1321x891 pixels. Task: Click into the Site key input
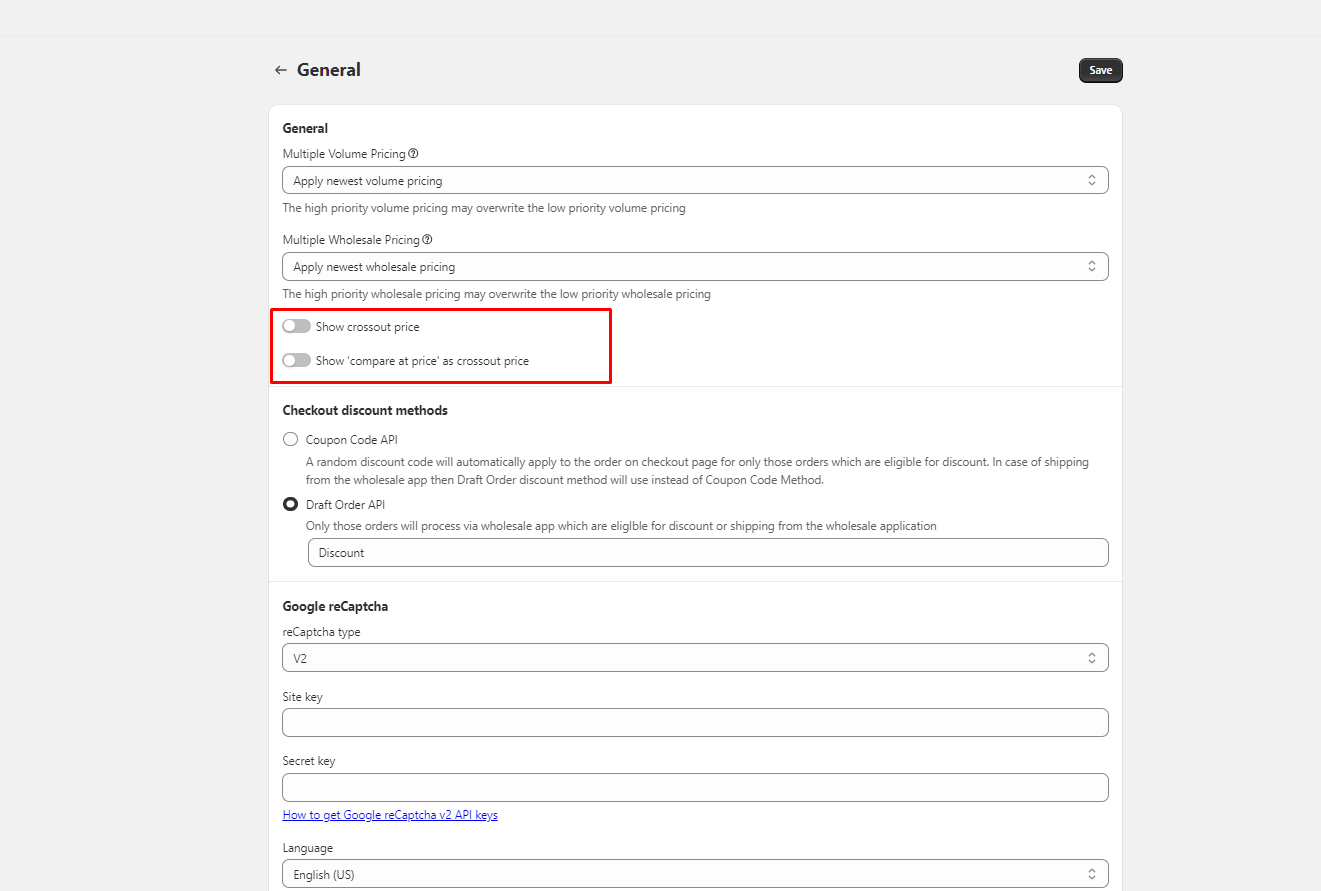pyautogui.click(x=695, y=723)
